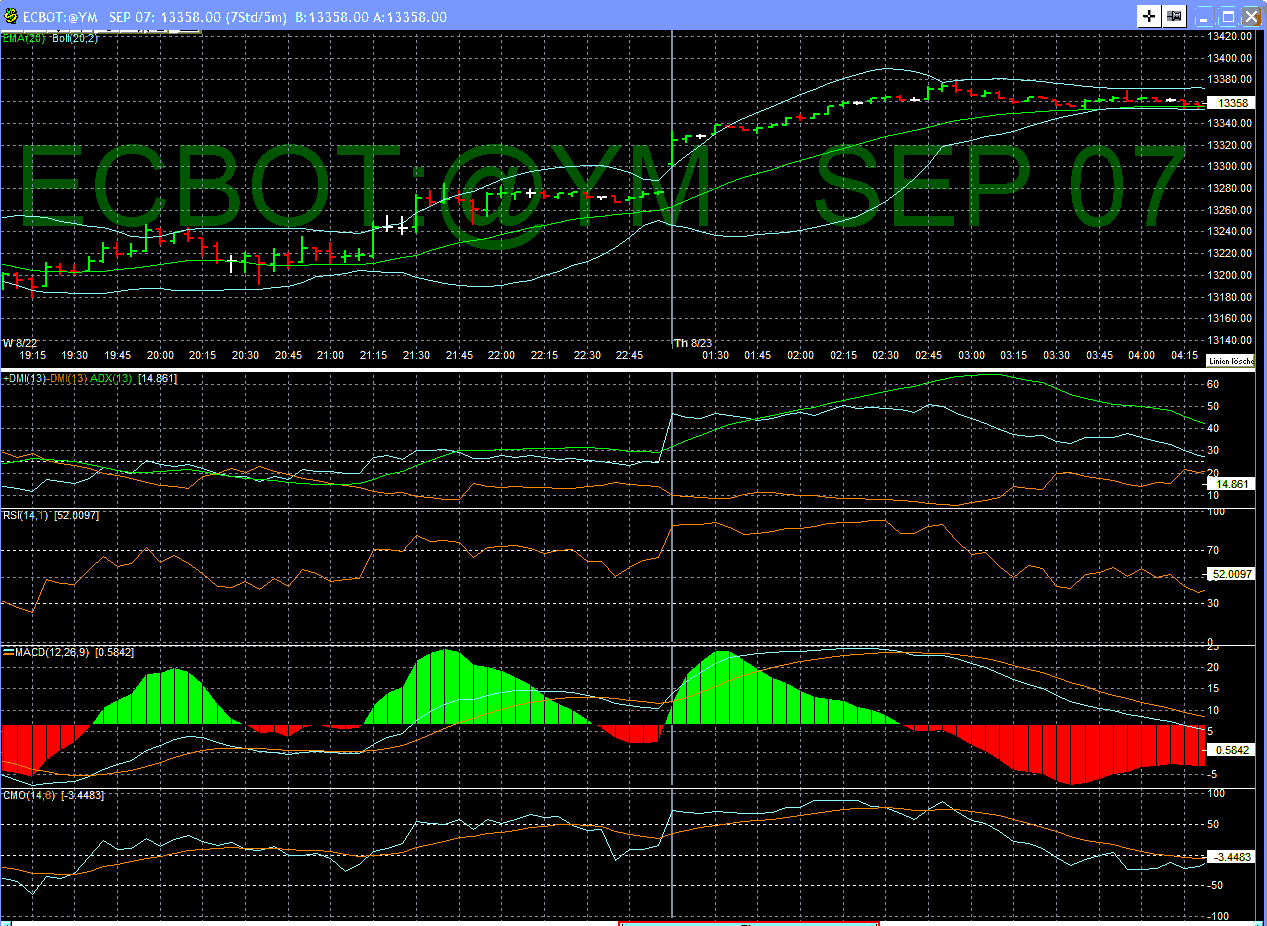Click the CMO value tag -3.4483
This screenshot has width=1267, height=926.
1230,857
